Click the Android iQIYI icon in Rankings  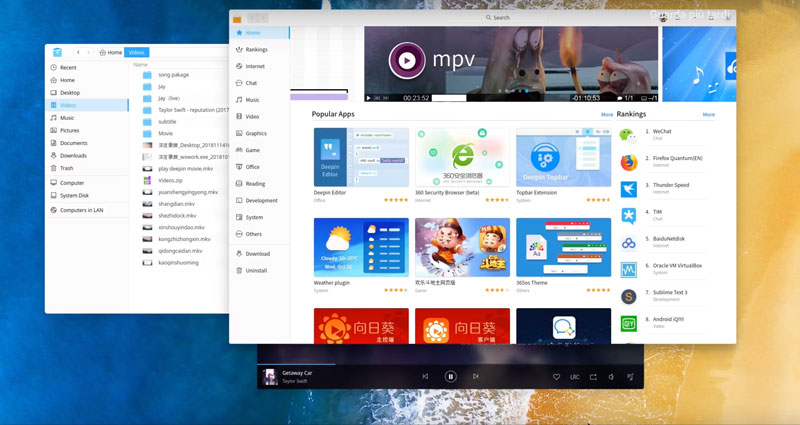click(629, 323)
